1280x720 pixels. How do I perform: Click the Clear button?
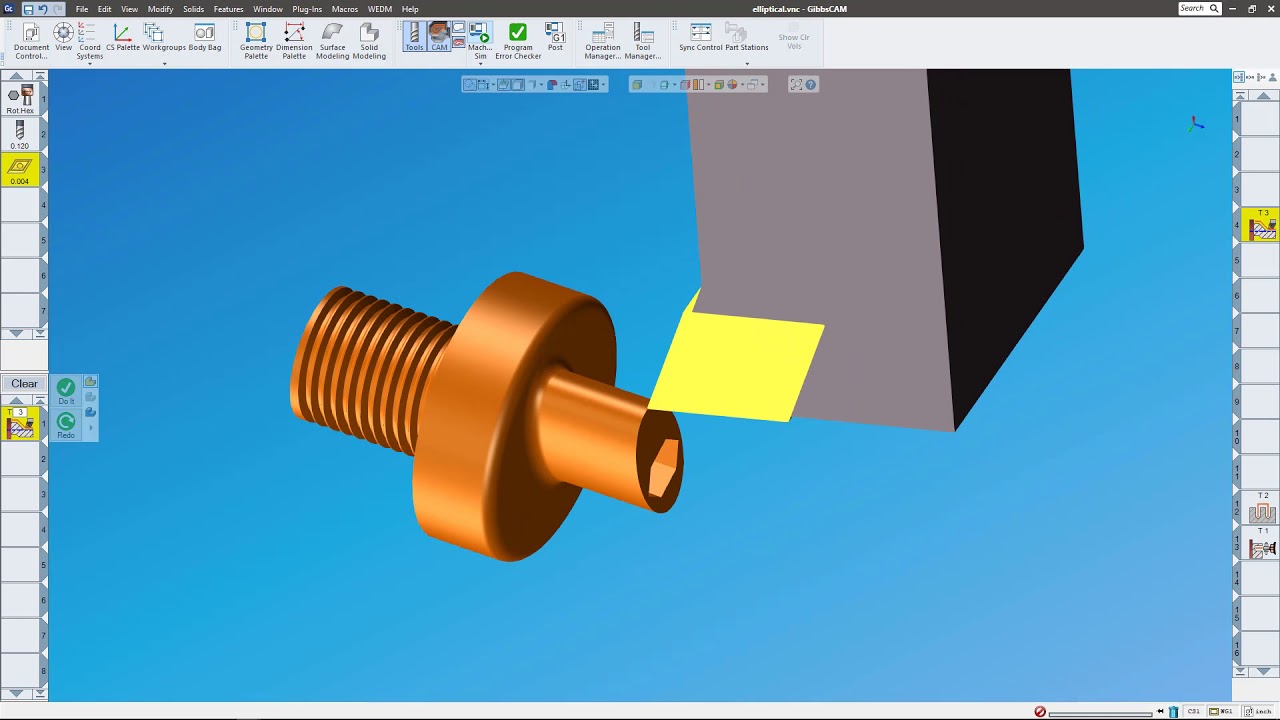point(24,383)
